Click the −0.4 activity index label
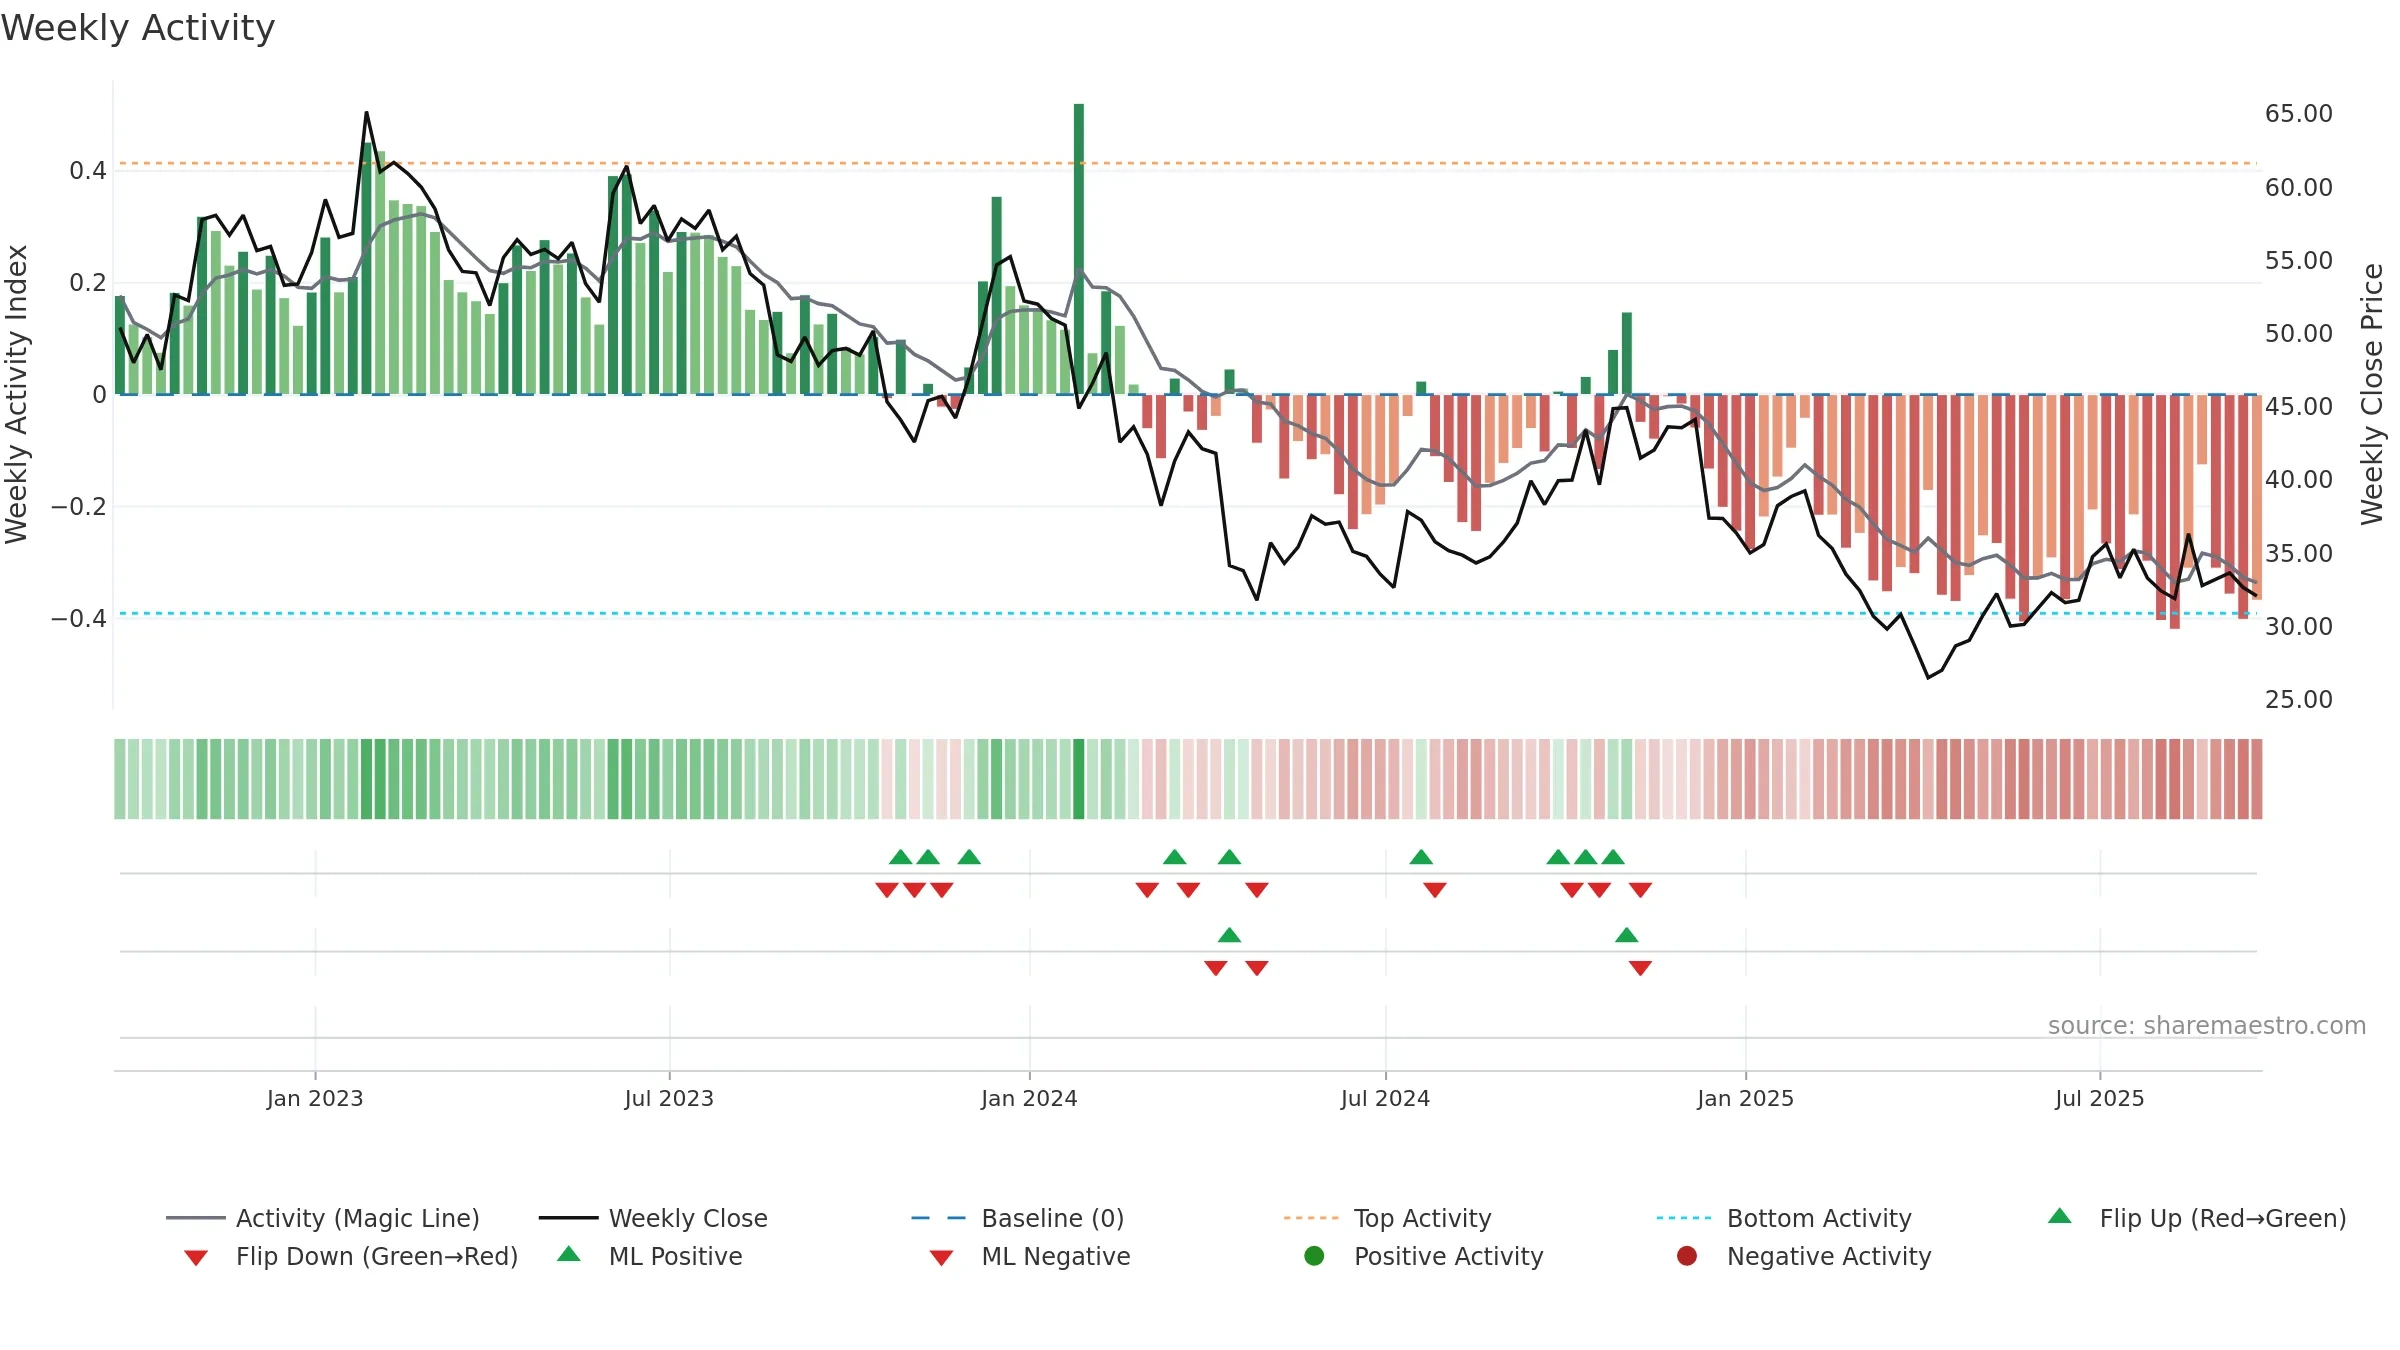This screenshot has width=2400, height=1350. (78, 619)
